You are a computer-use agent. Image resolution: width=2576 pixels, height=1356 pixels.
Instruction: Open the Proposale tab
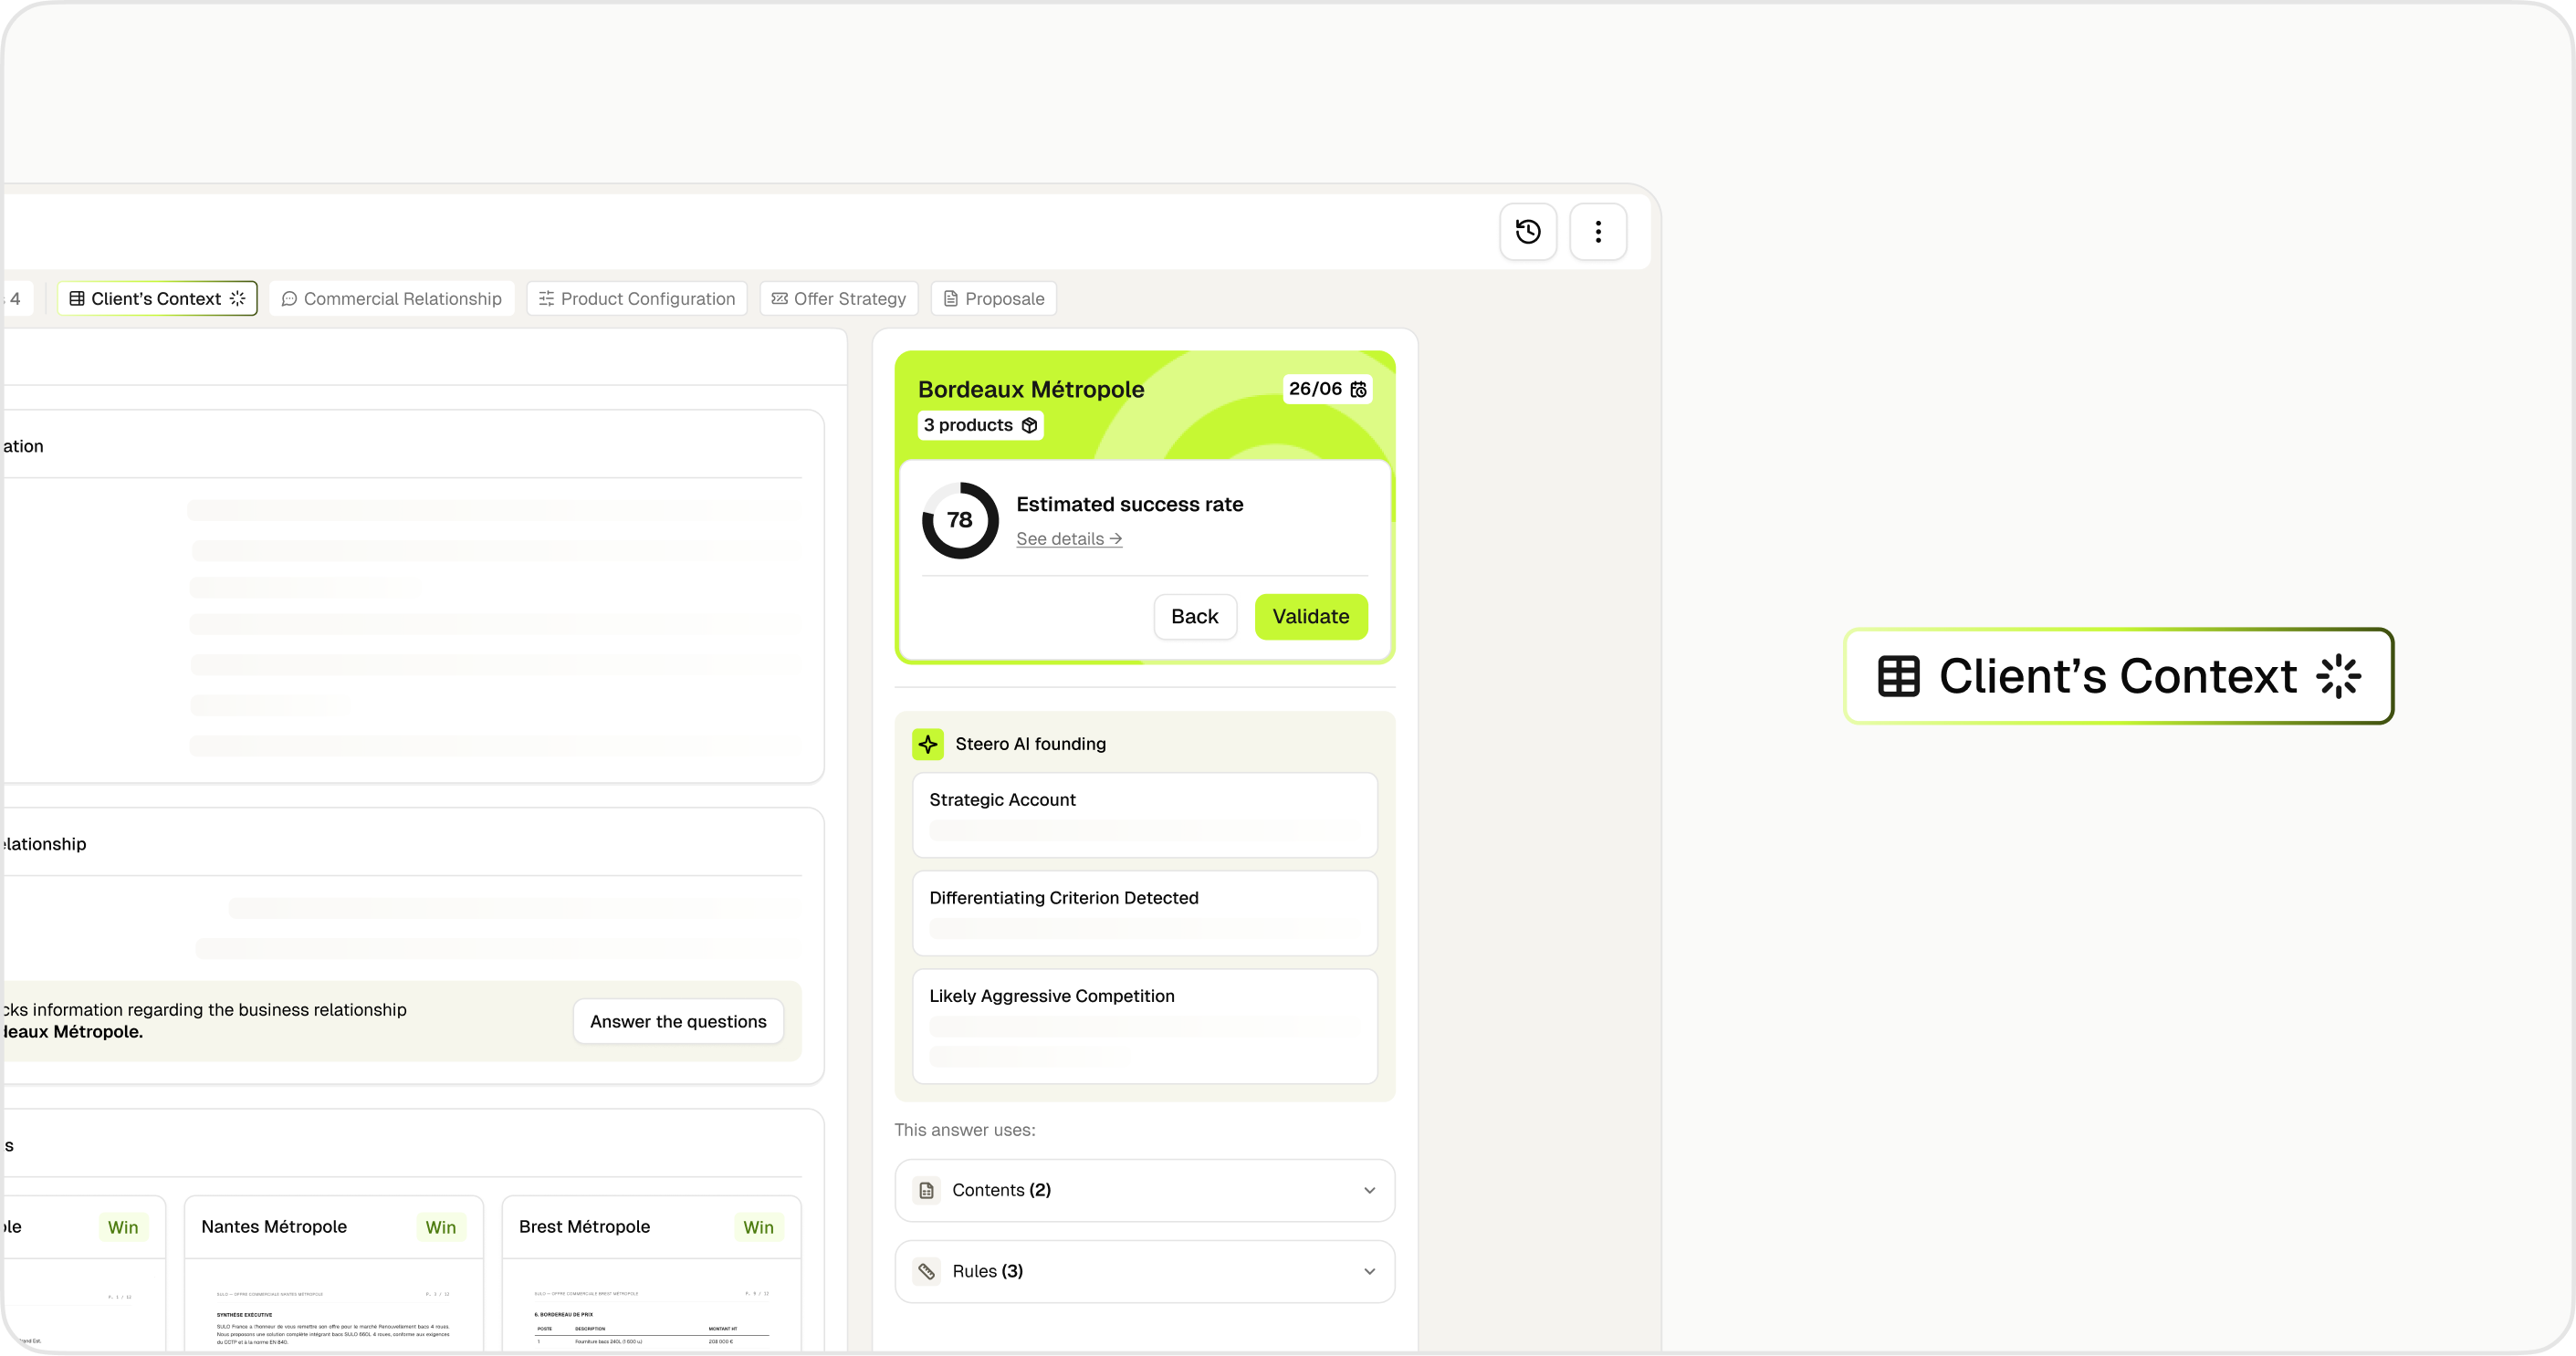(993, 298)
